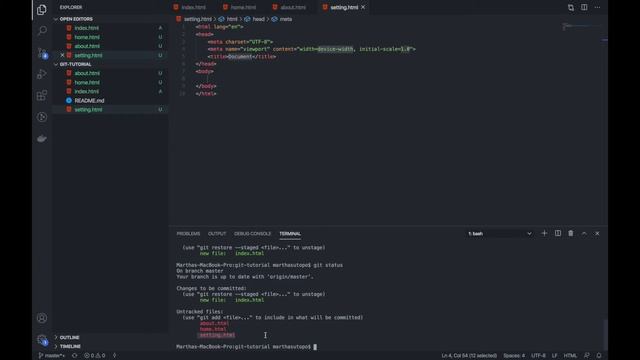Open the Docker view in activity bar

click(x=42, y=139)
